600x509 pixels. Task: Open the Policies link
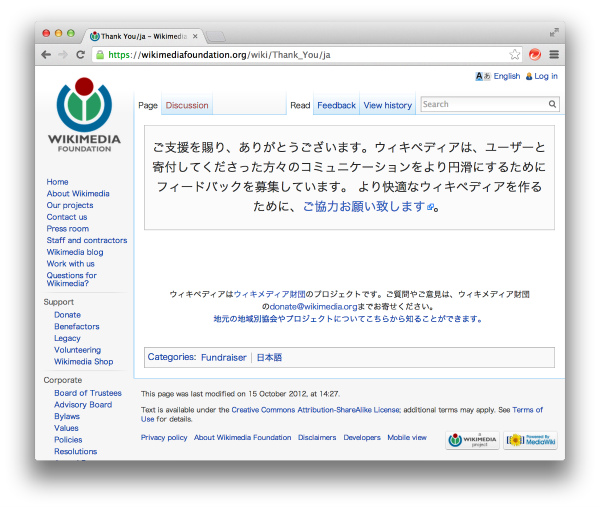(x=68, y=440)
